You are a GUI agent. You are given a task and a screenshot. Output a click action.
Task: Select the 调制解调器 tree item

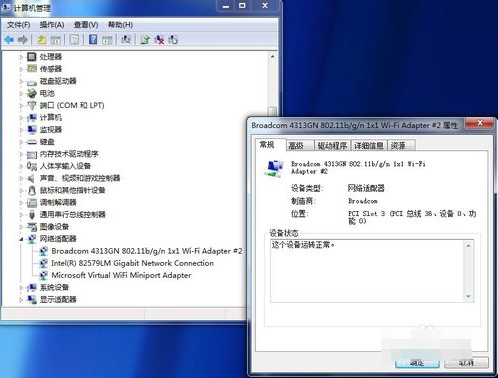coord(58,202)
